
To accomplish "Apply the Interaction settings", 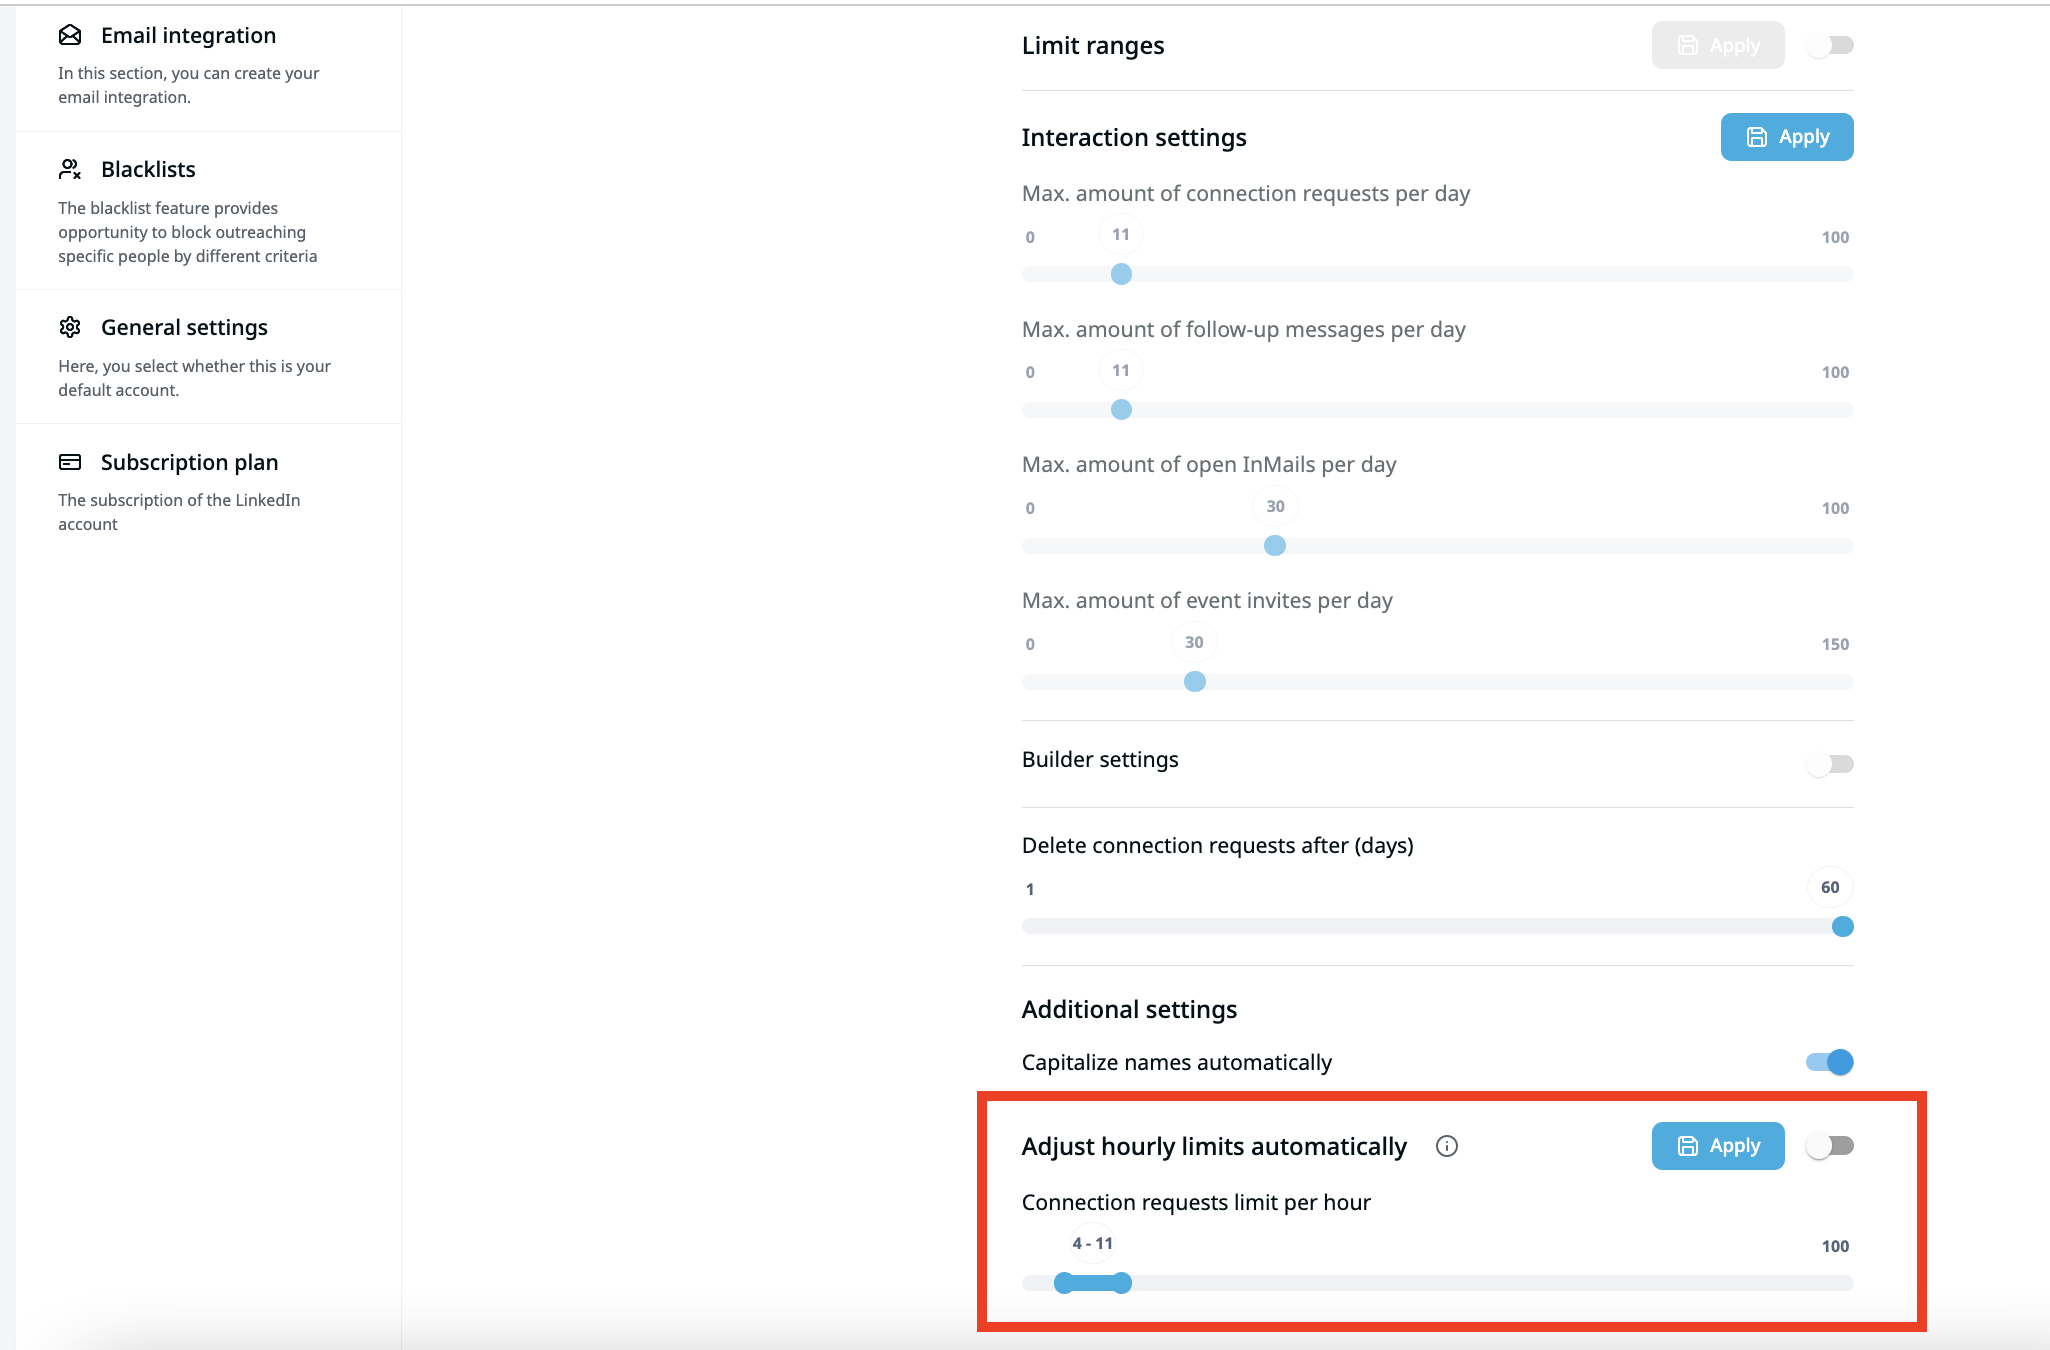I will [1786, 137].
